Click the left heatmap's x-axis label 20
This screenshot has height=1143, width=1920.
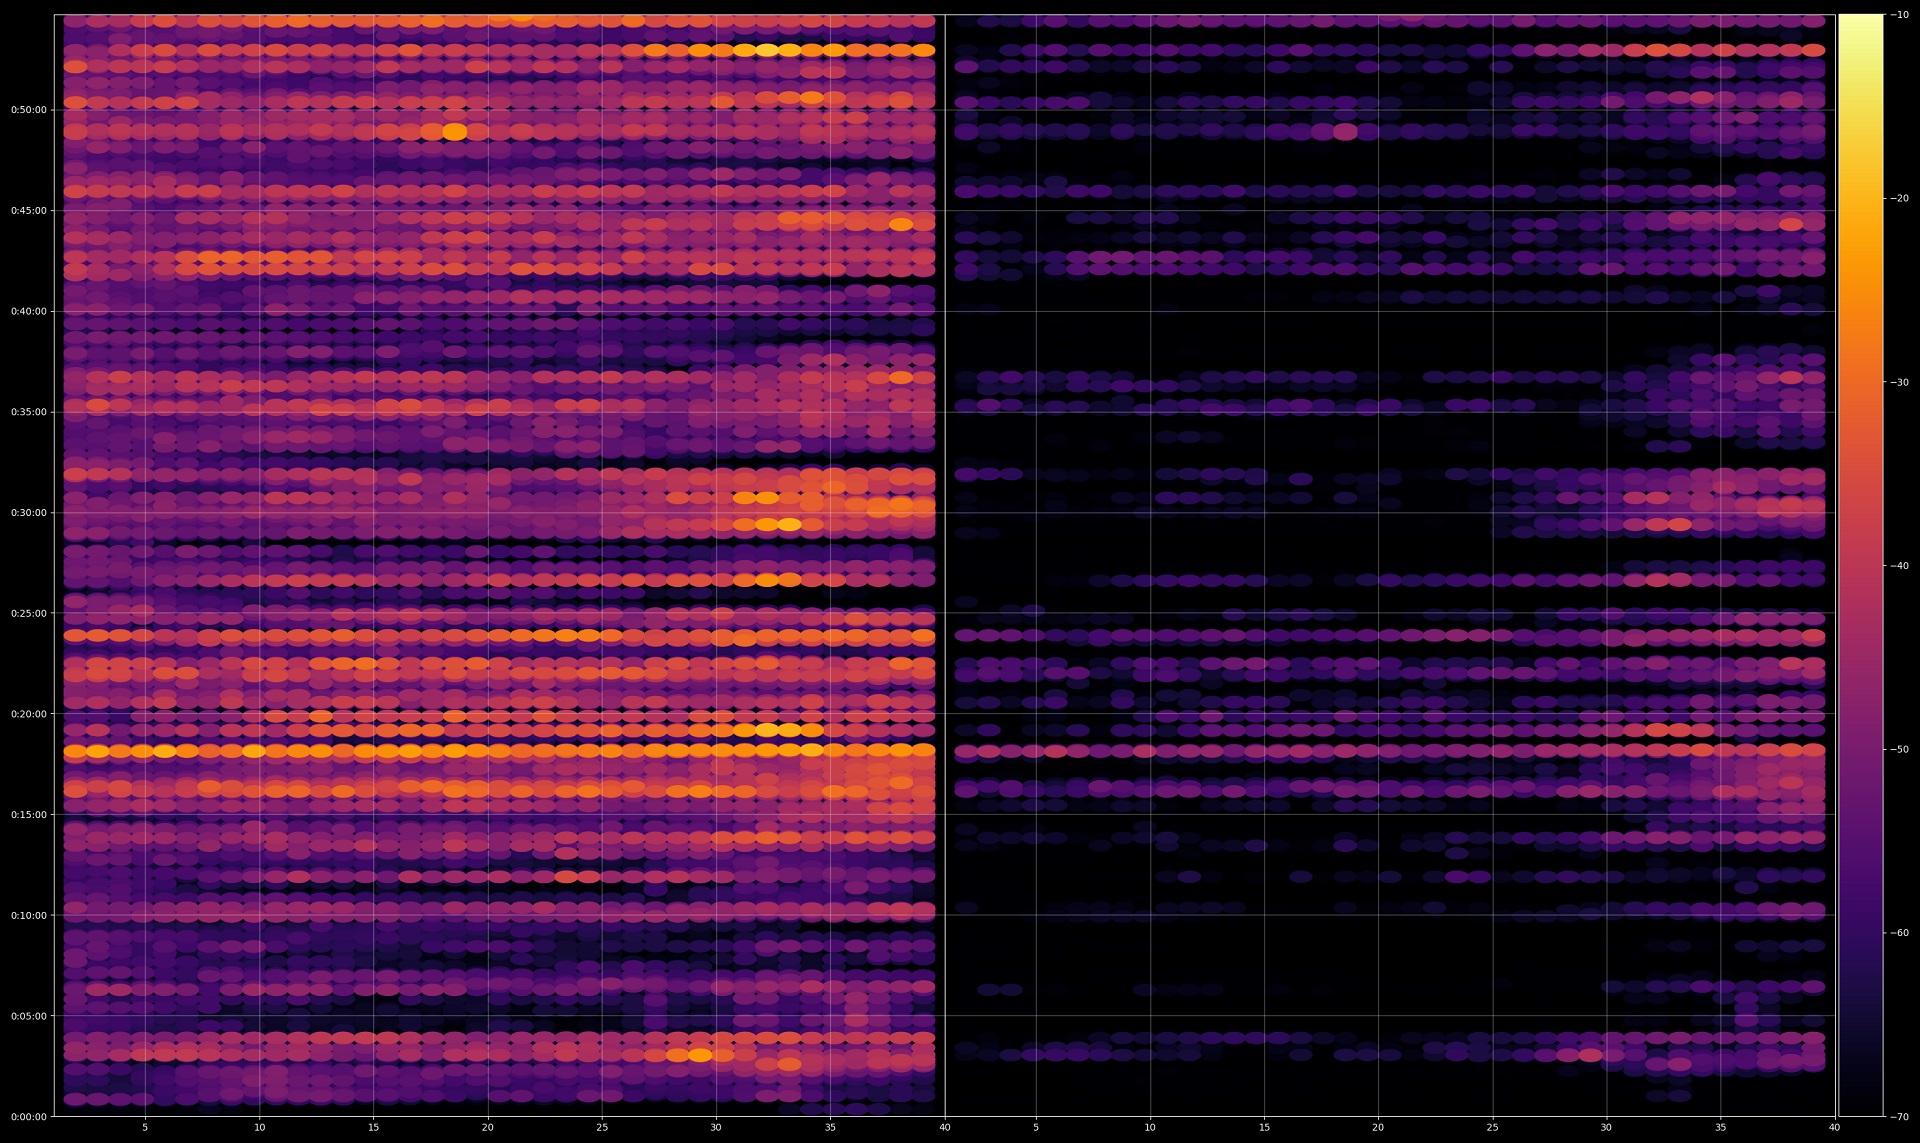(487, 1128)
